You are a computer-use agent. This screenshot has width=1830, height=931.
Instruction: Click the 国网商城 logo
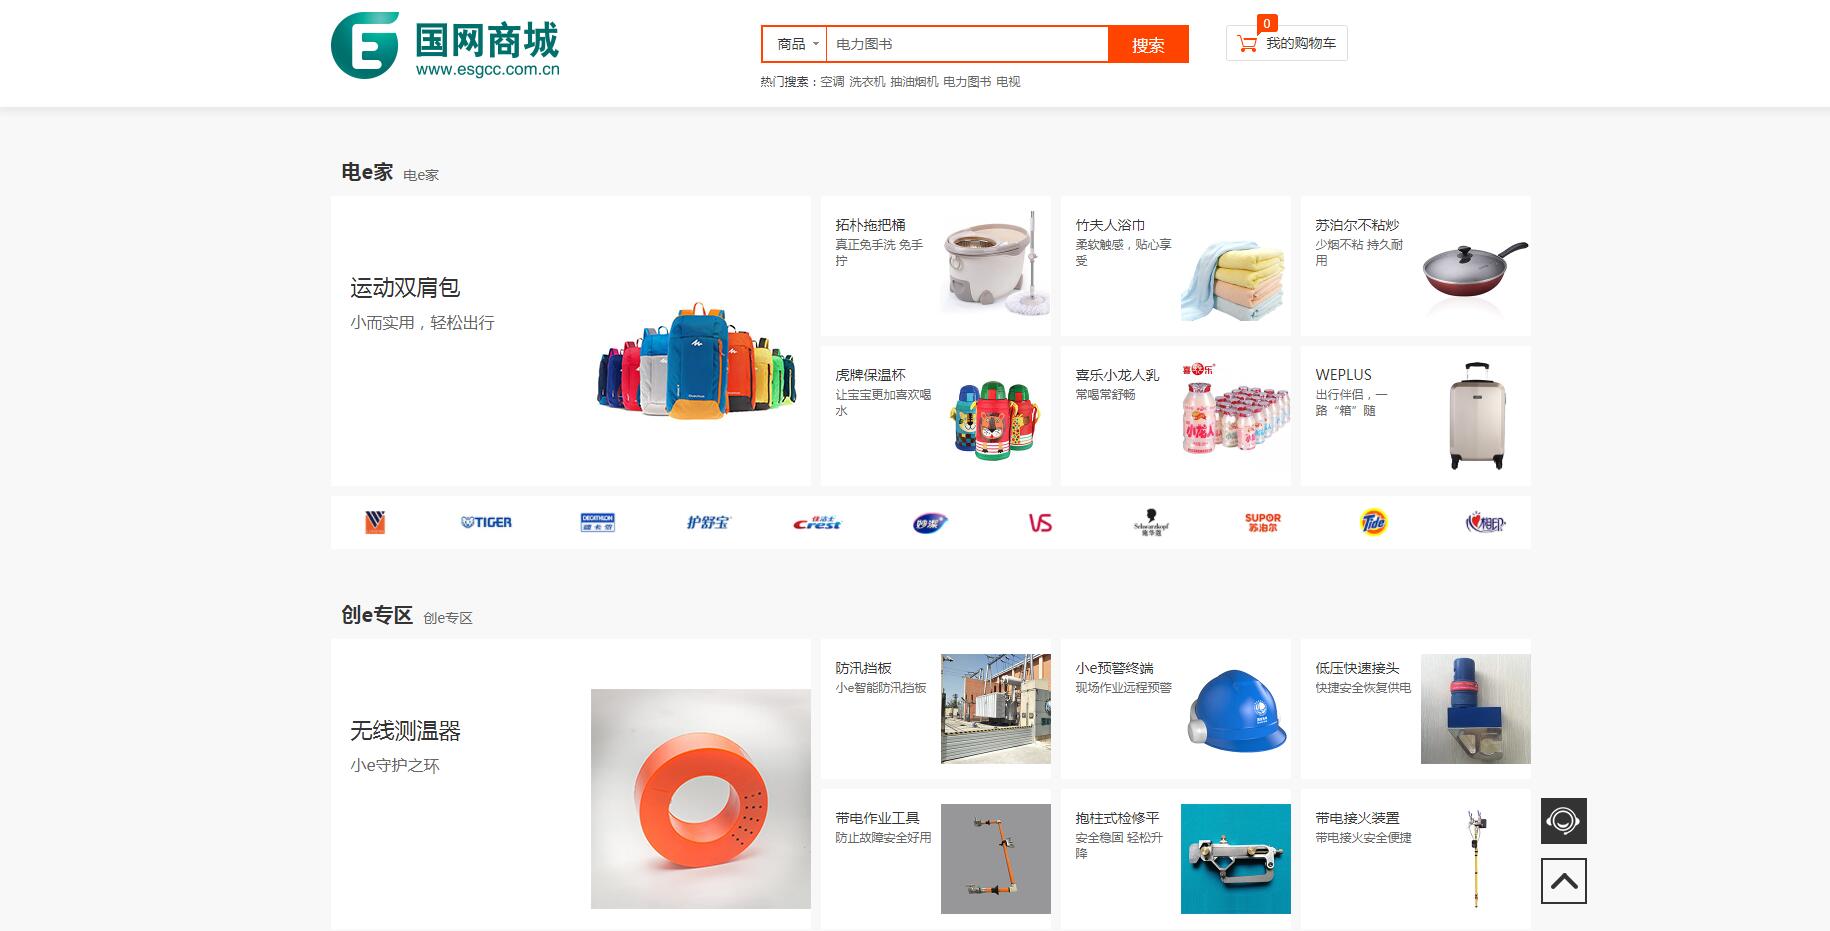coord(445,46)
